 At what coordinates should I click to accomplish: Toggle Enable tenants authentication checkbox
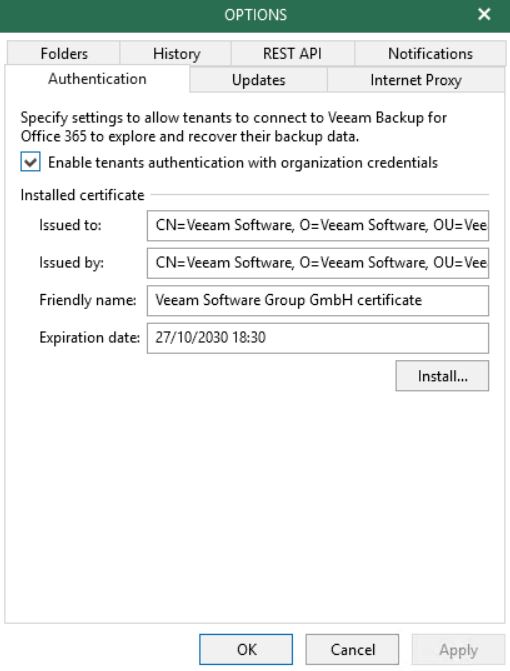click(x=30, y=162)
